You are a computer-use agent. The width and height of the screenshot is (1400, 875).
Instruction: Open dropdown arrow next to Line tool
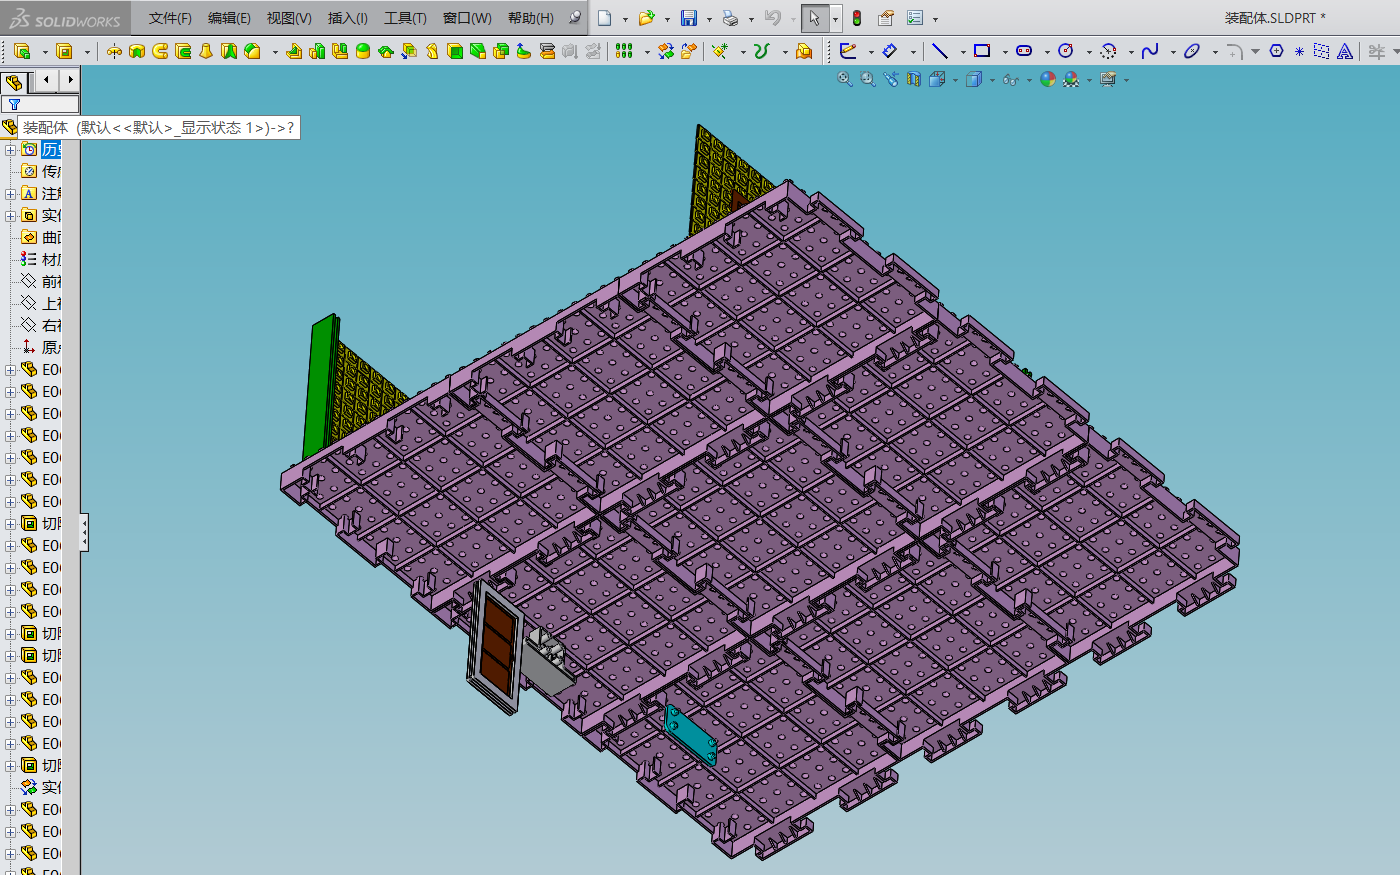pyautogui.click(x=962, y=52)
